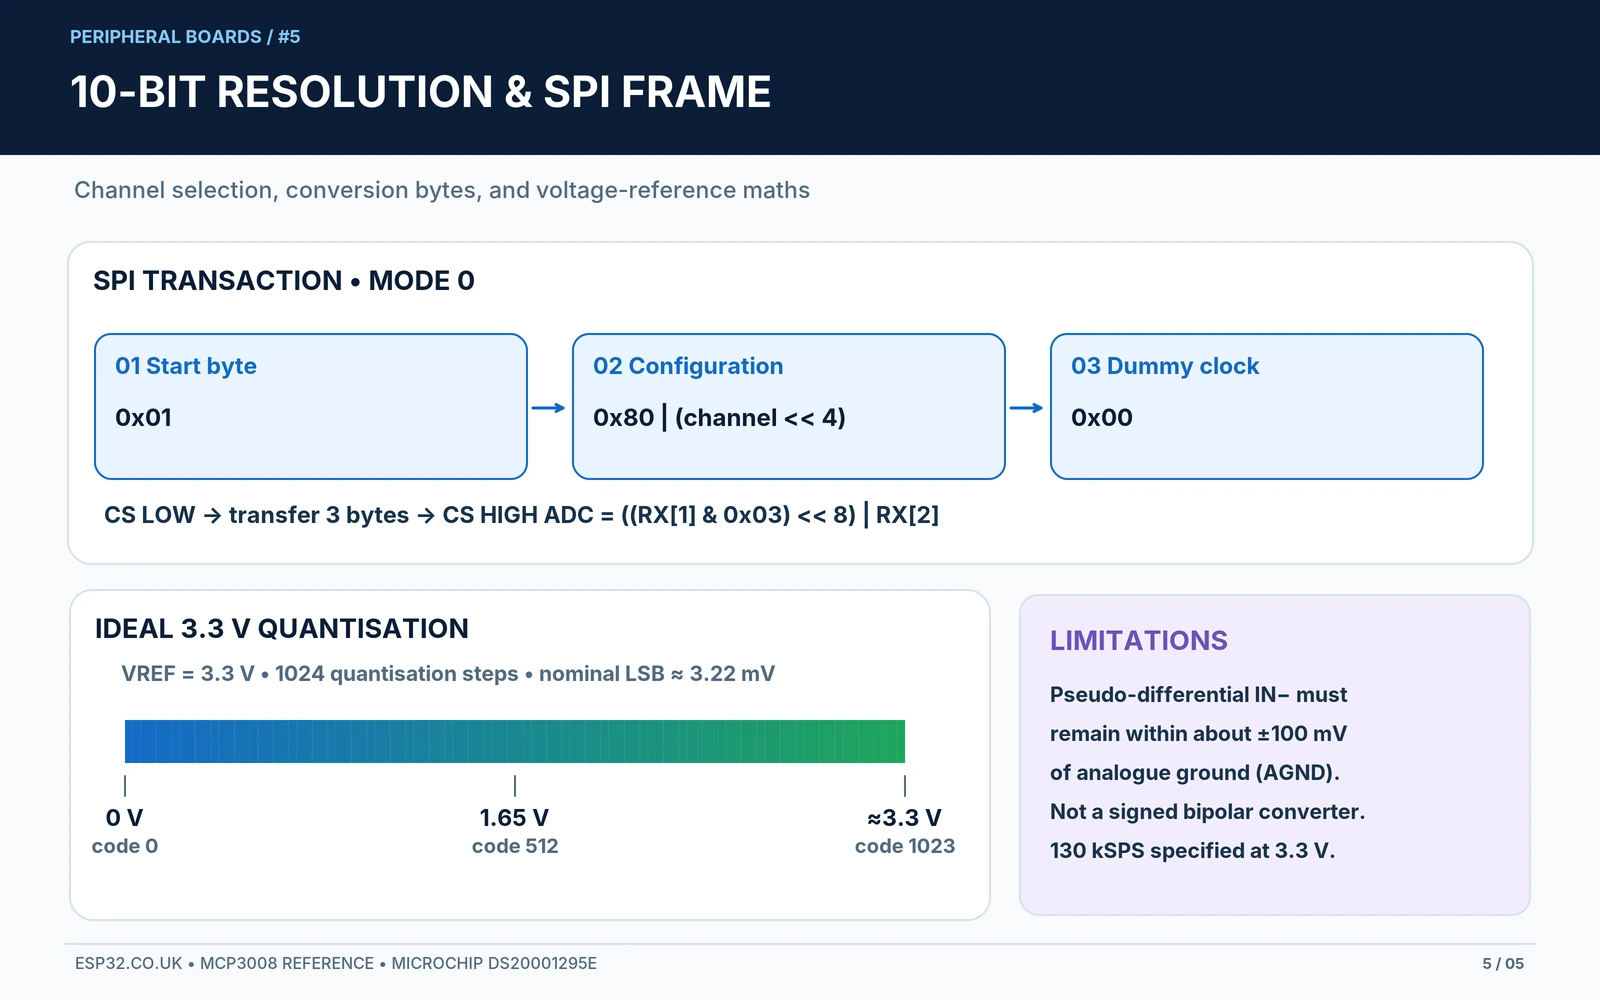Select the '02 Configuration' label
Viewport: 1600px width, 1000px height.
coord(688,366)
